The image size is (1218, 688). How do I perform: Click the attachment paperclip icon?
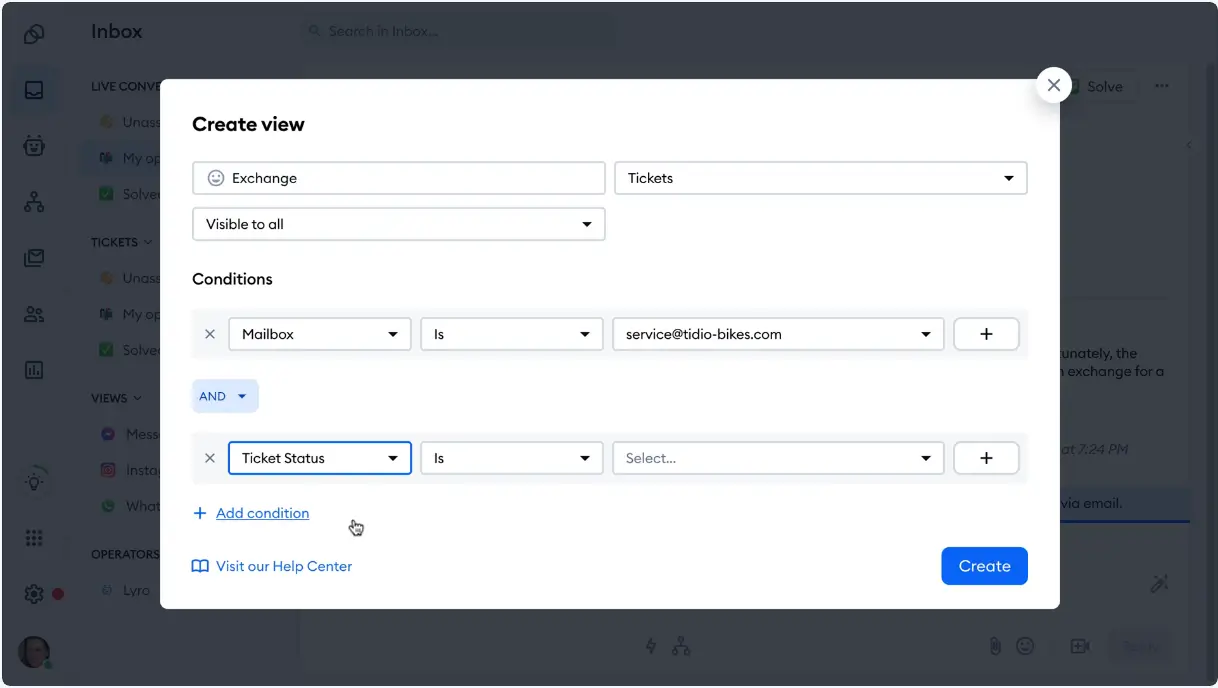click(995, 646)
